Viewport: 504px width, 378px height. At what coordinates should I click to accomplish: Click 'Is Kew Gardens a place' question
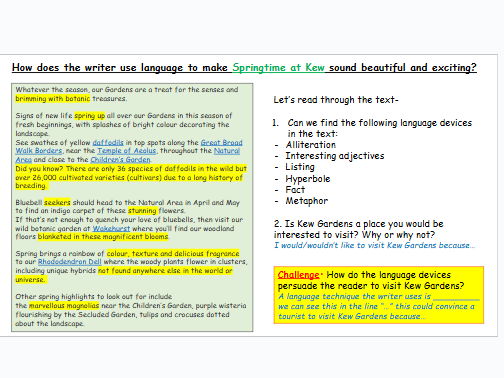click(359, 229)
